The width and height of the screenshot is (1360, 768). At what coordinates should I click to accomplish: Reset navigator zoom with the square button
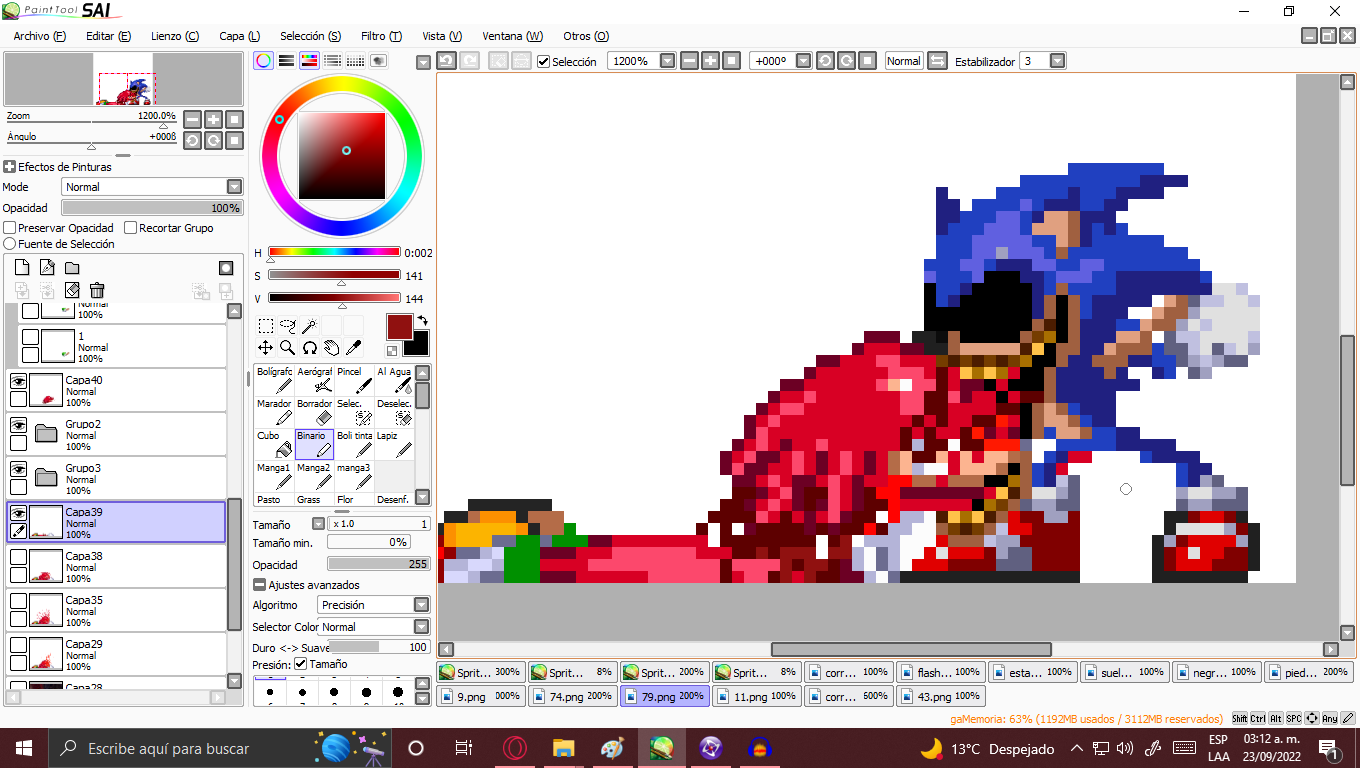[234, 119]
